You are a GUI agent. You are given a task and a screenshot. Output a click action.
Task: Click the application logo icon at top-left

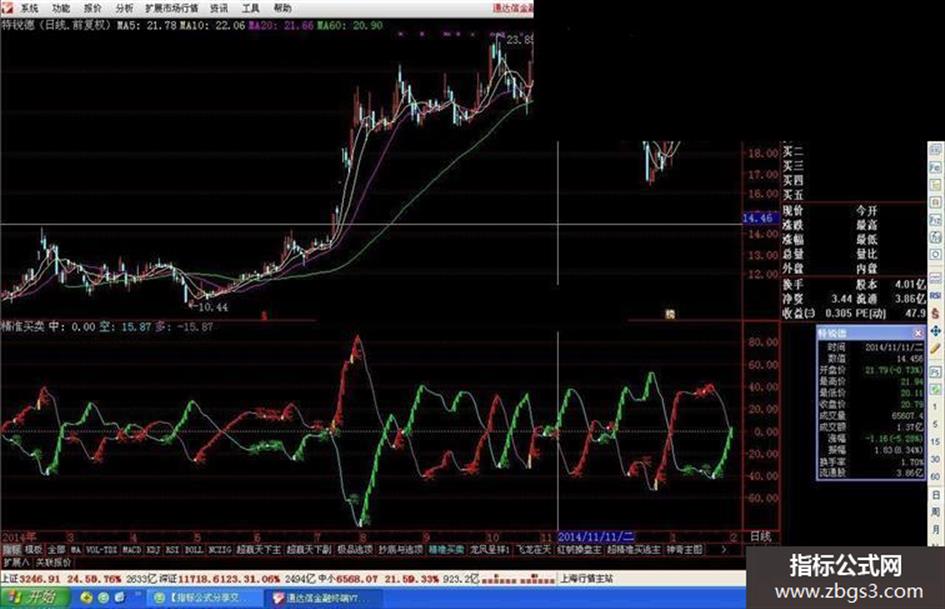pyautogui.click(x=7, y=7)
